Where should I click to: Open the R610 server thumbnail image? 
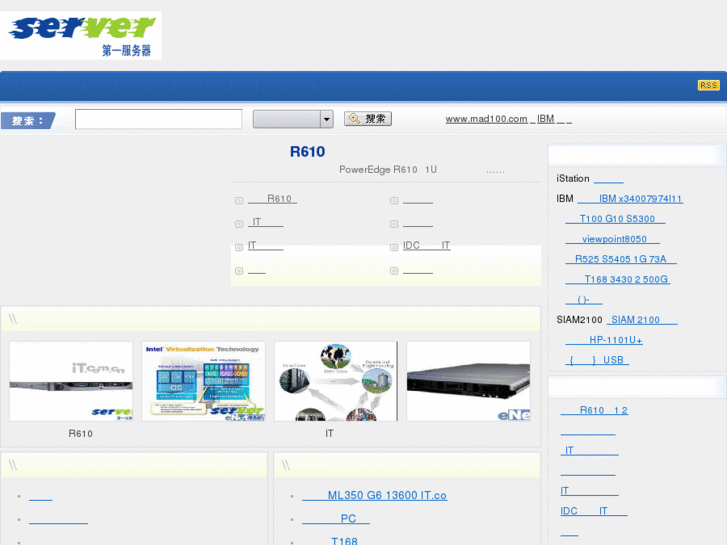point(71,381)
